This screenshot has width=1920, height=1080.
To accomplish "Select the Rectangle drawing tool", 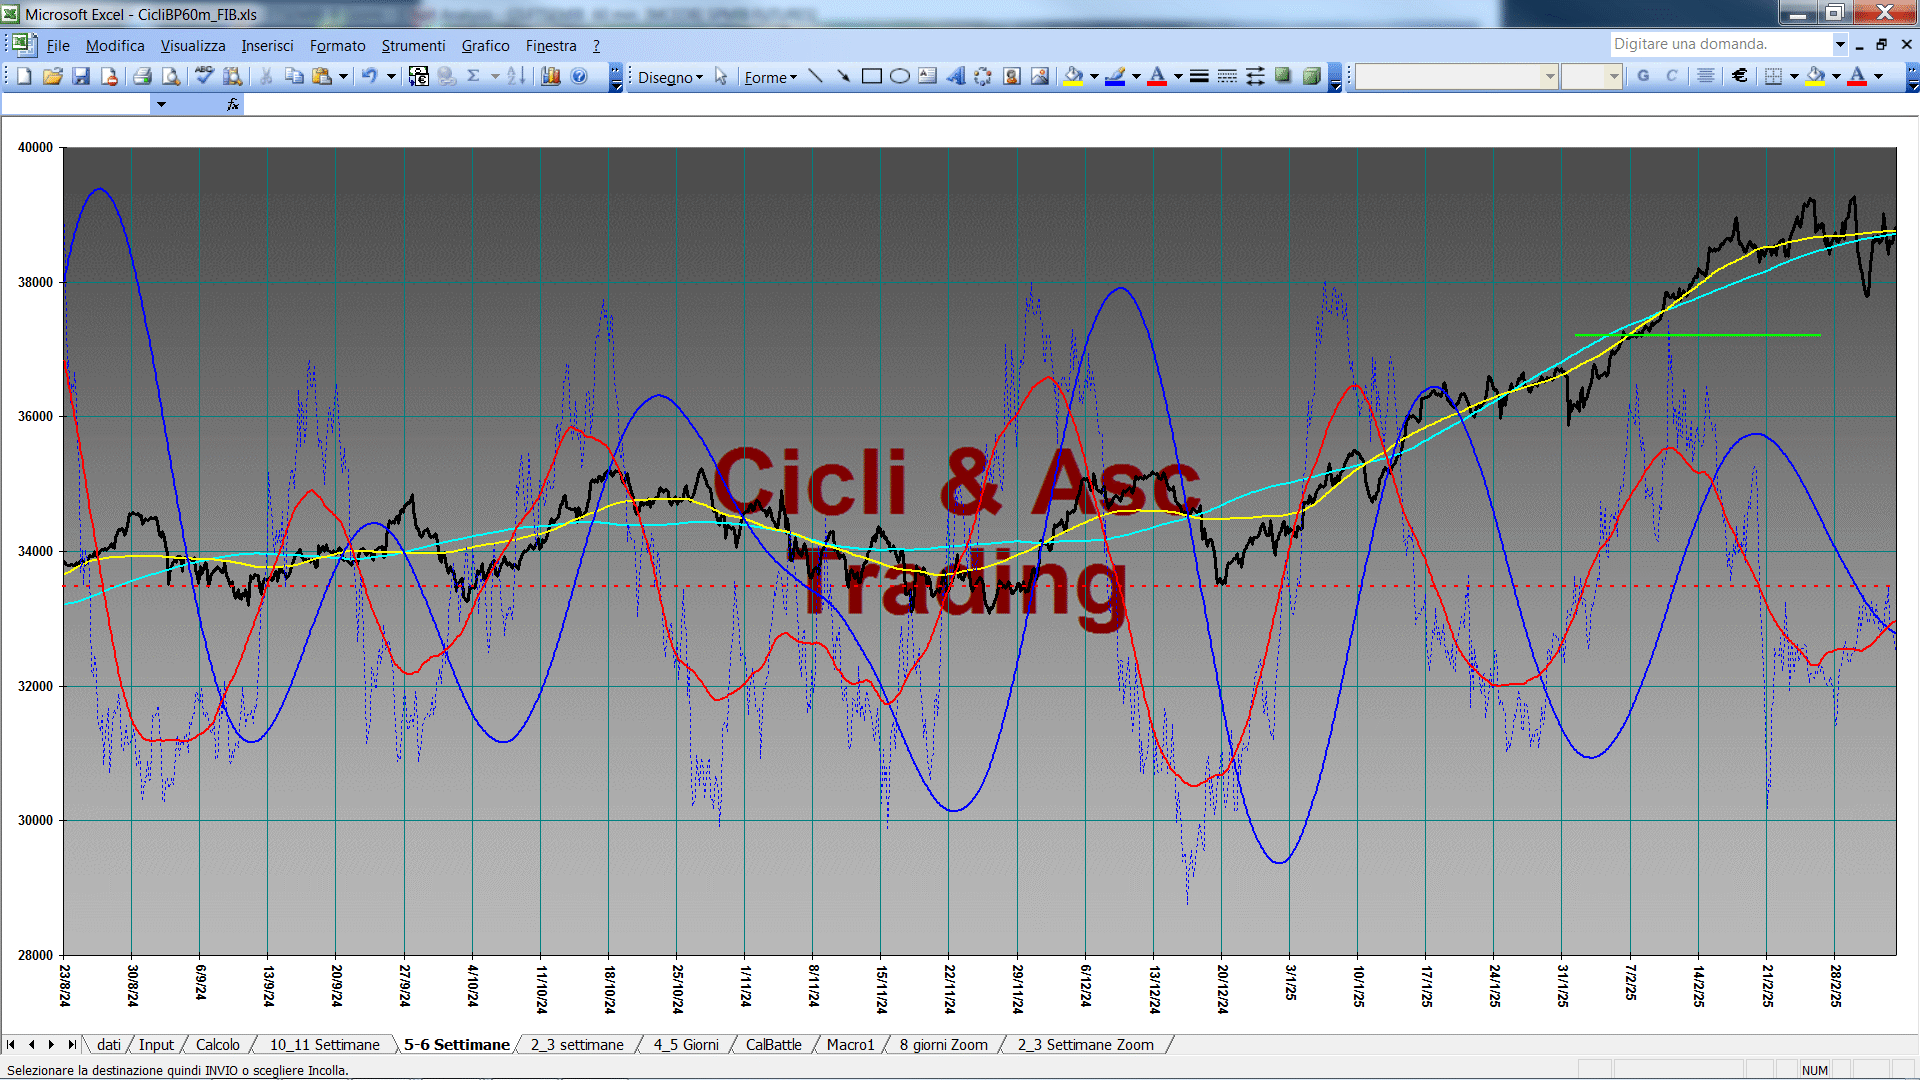I will pos(872,76).
